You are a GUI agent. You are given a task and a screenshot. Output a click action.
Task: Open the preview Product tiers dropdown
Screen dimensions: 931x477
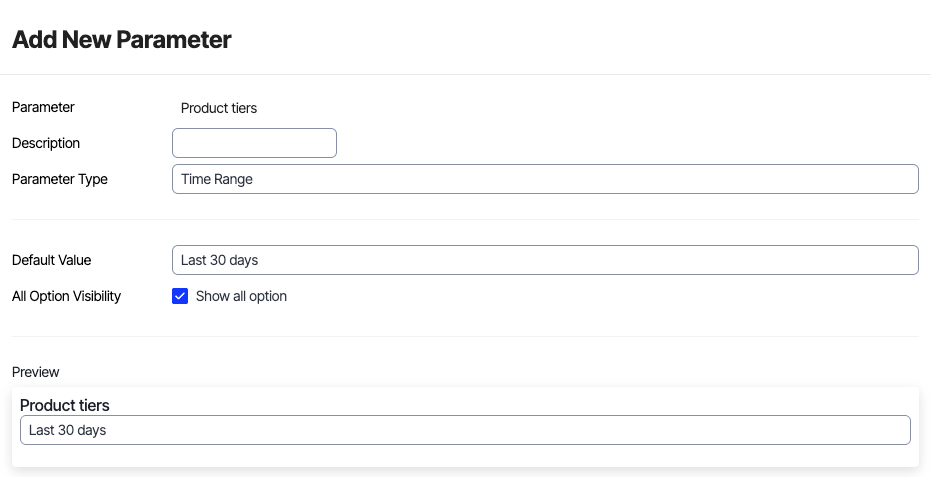[x=465, y=430]
